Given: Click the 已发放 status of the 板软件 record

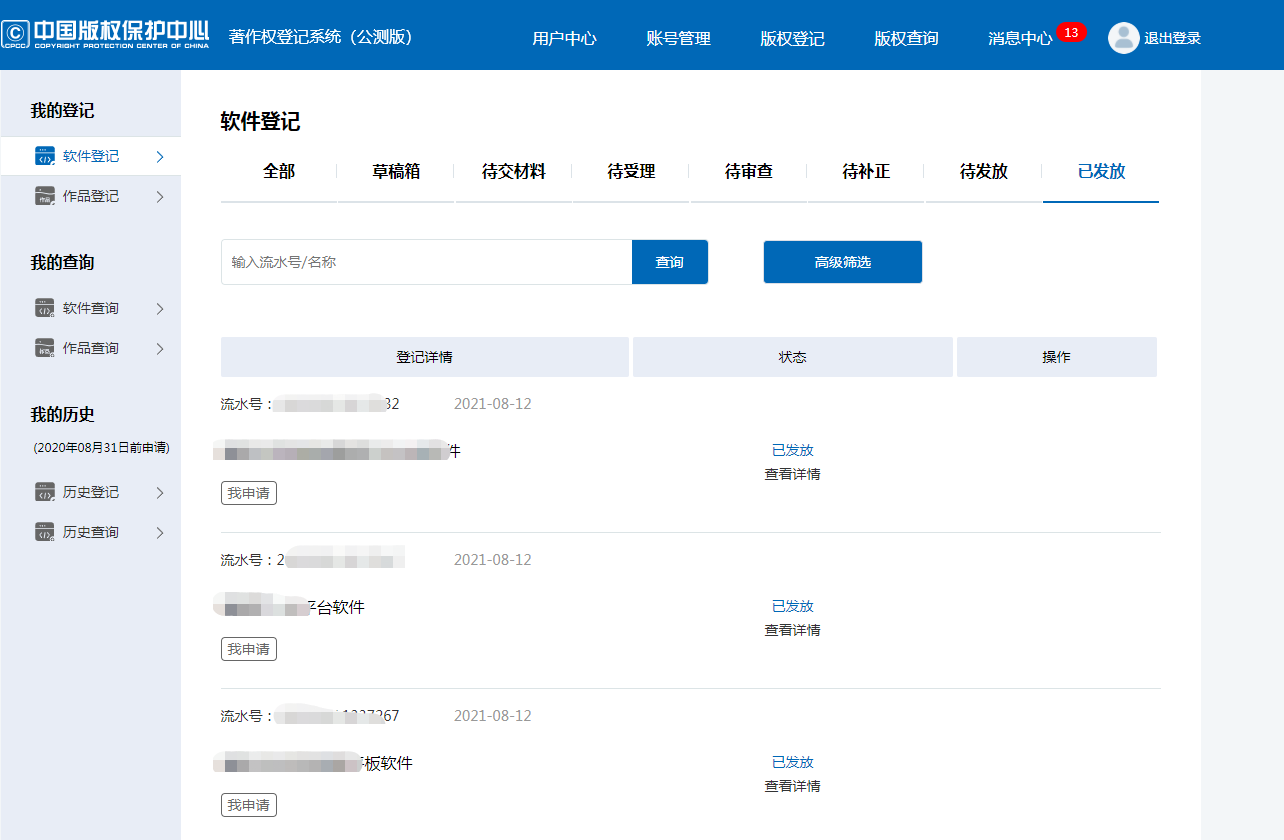Looking at the screenshot, I should [x=793, y=762].
